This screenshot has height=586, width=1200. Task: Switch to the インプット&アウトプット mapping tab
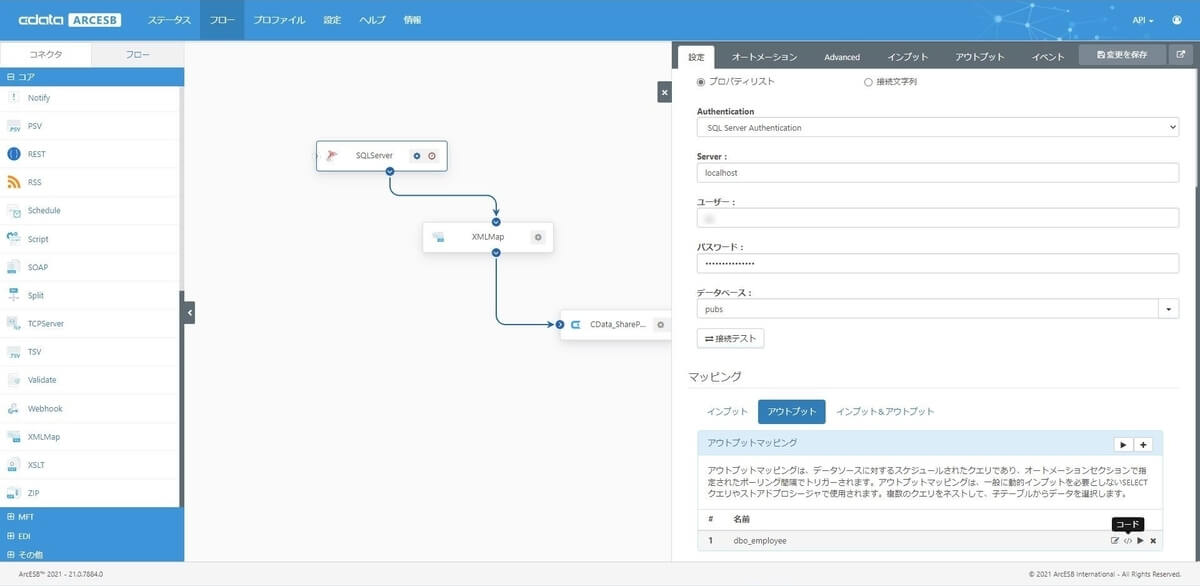point(885,412)
